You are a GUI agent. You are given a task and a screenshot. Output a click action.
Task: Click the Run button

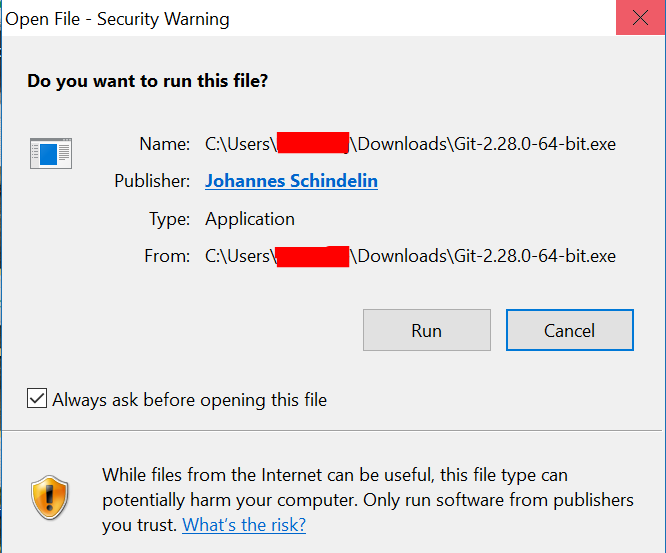426,330
